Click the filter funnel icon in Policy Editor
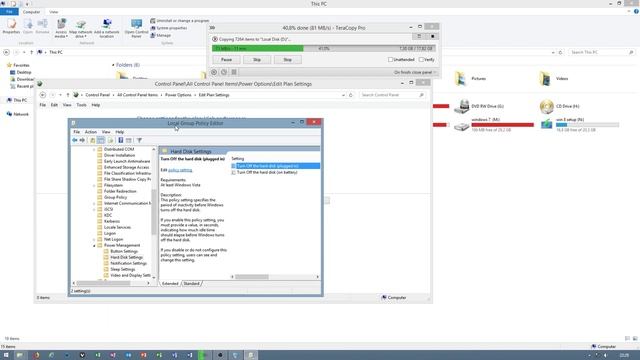Image resolution: width=640 pixels, height=360 pixels. point(139,140)
